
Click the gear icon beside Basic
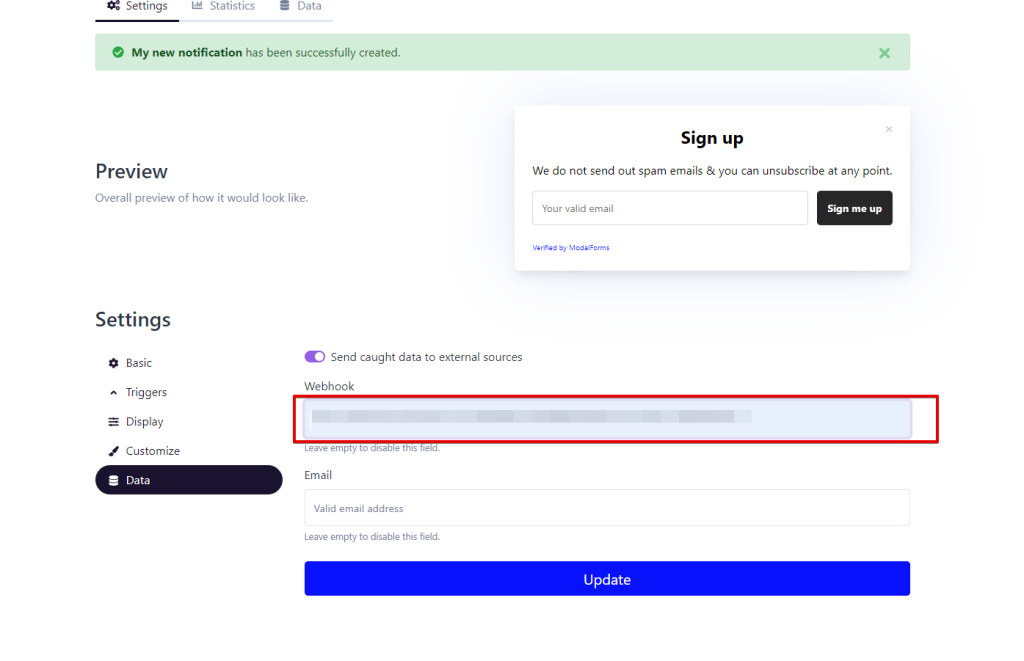[x=114, y=363]
